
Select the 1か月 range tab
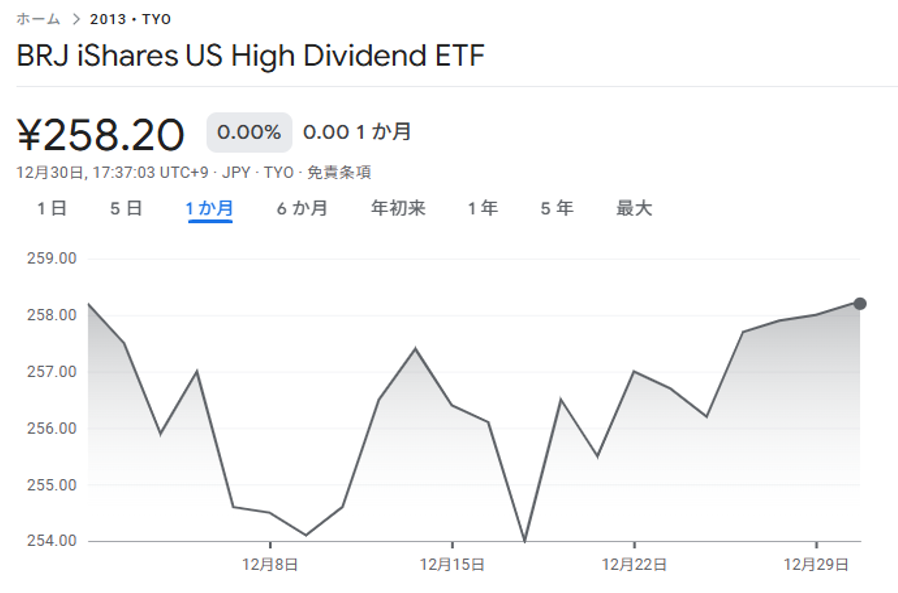point(209,208)
